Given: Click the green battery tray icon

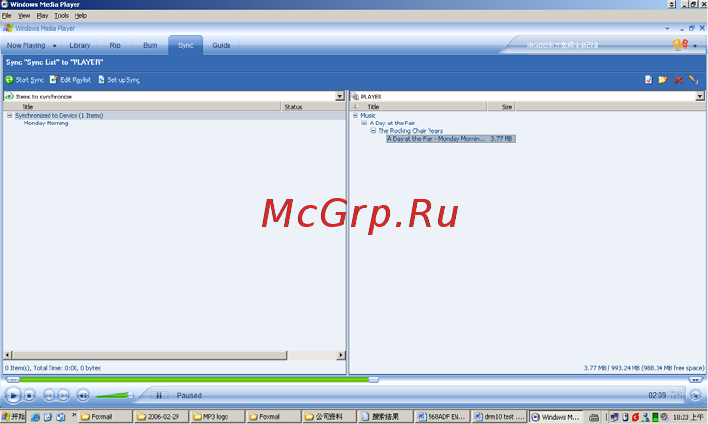Looking at the screenshot, I should (x=655, y=417).
